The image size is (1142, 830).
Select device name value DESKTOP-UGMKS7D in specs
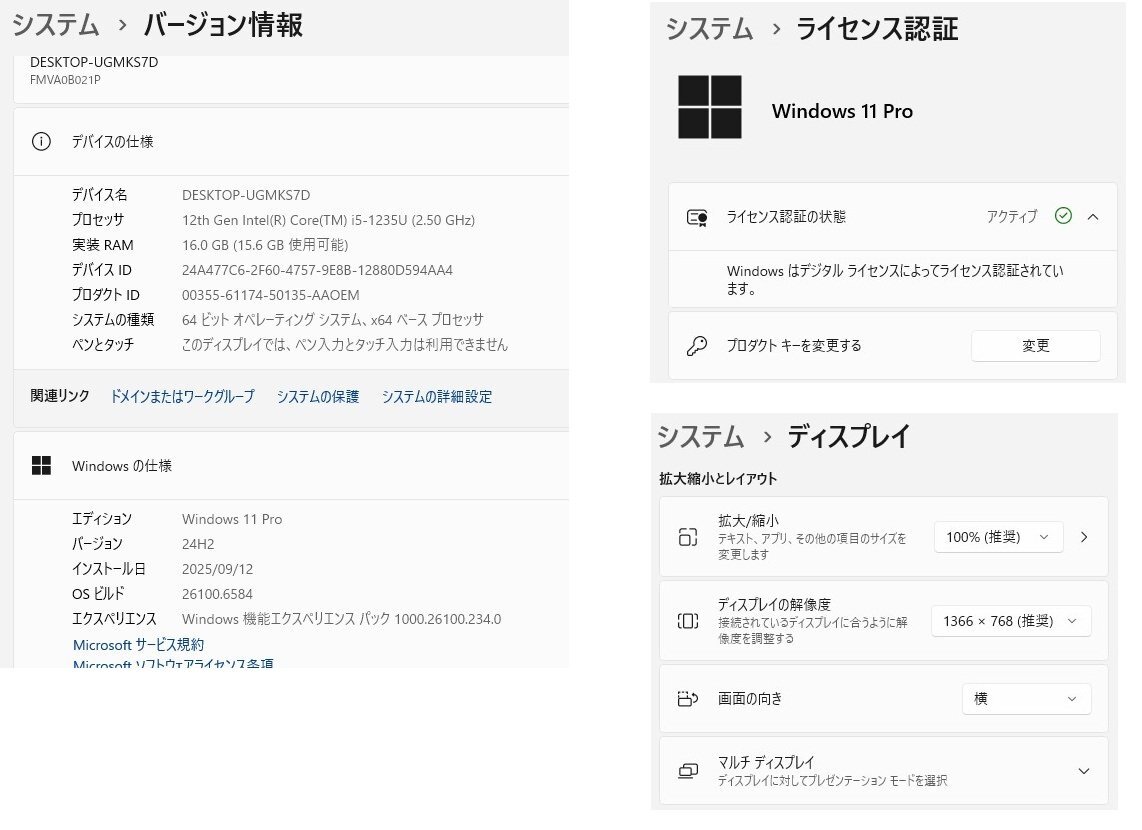246,195
